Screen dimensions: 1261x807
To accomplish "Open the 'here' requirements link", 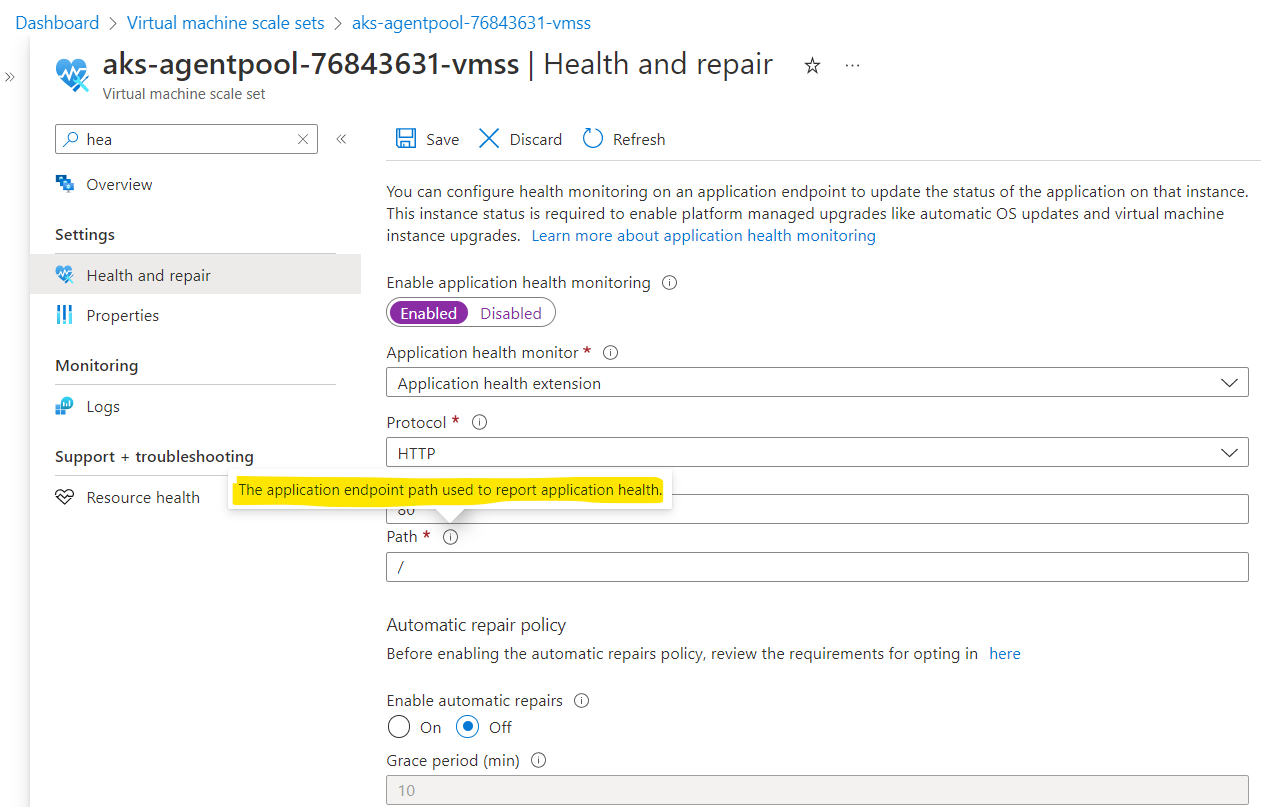I will (x=1005, y=653).
